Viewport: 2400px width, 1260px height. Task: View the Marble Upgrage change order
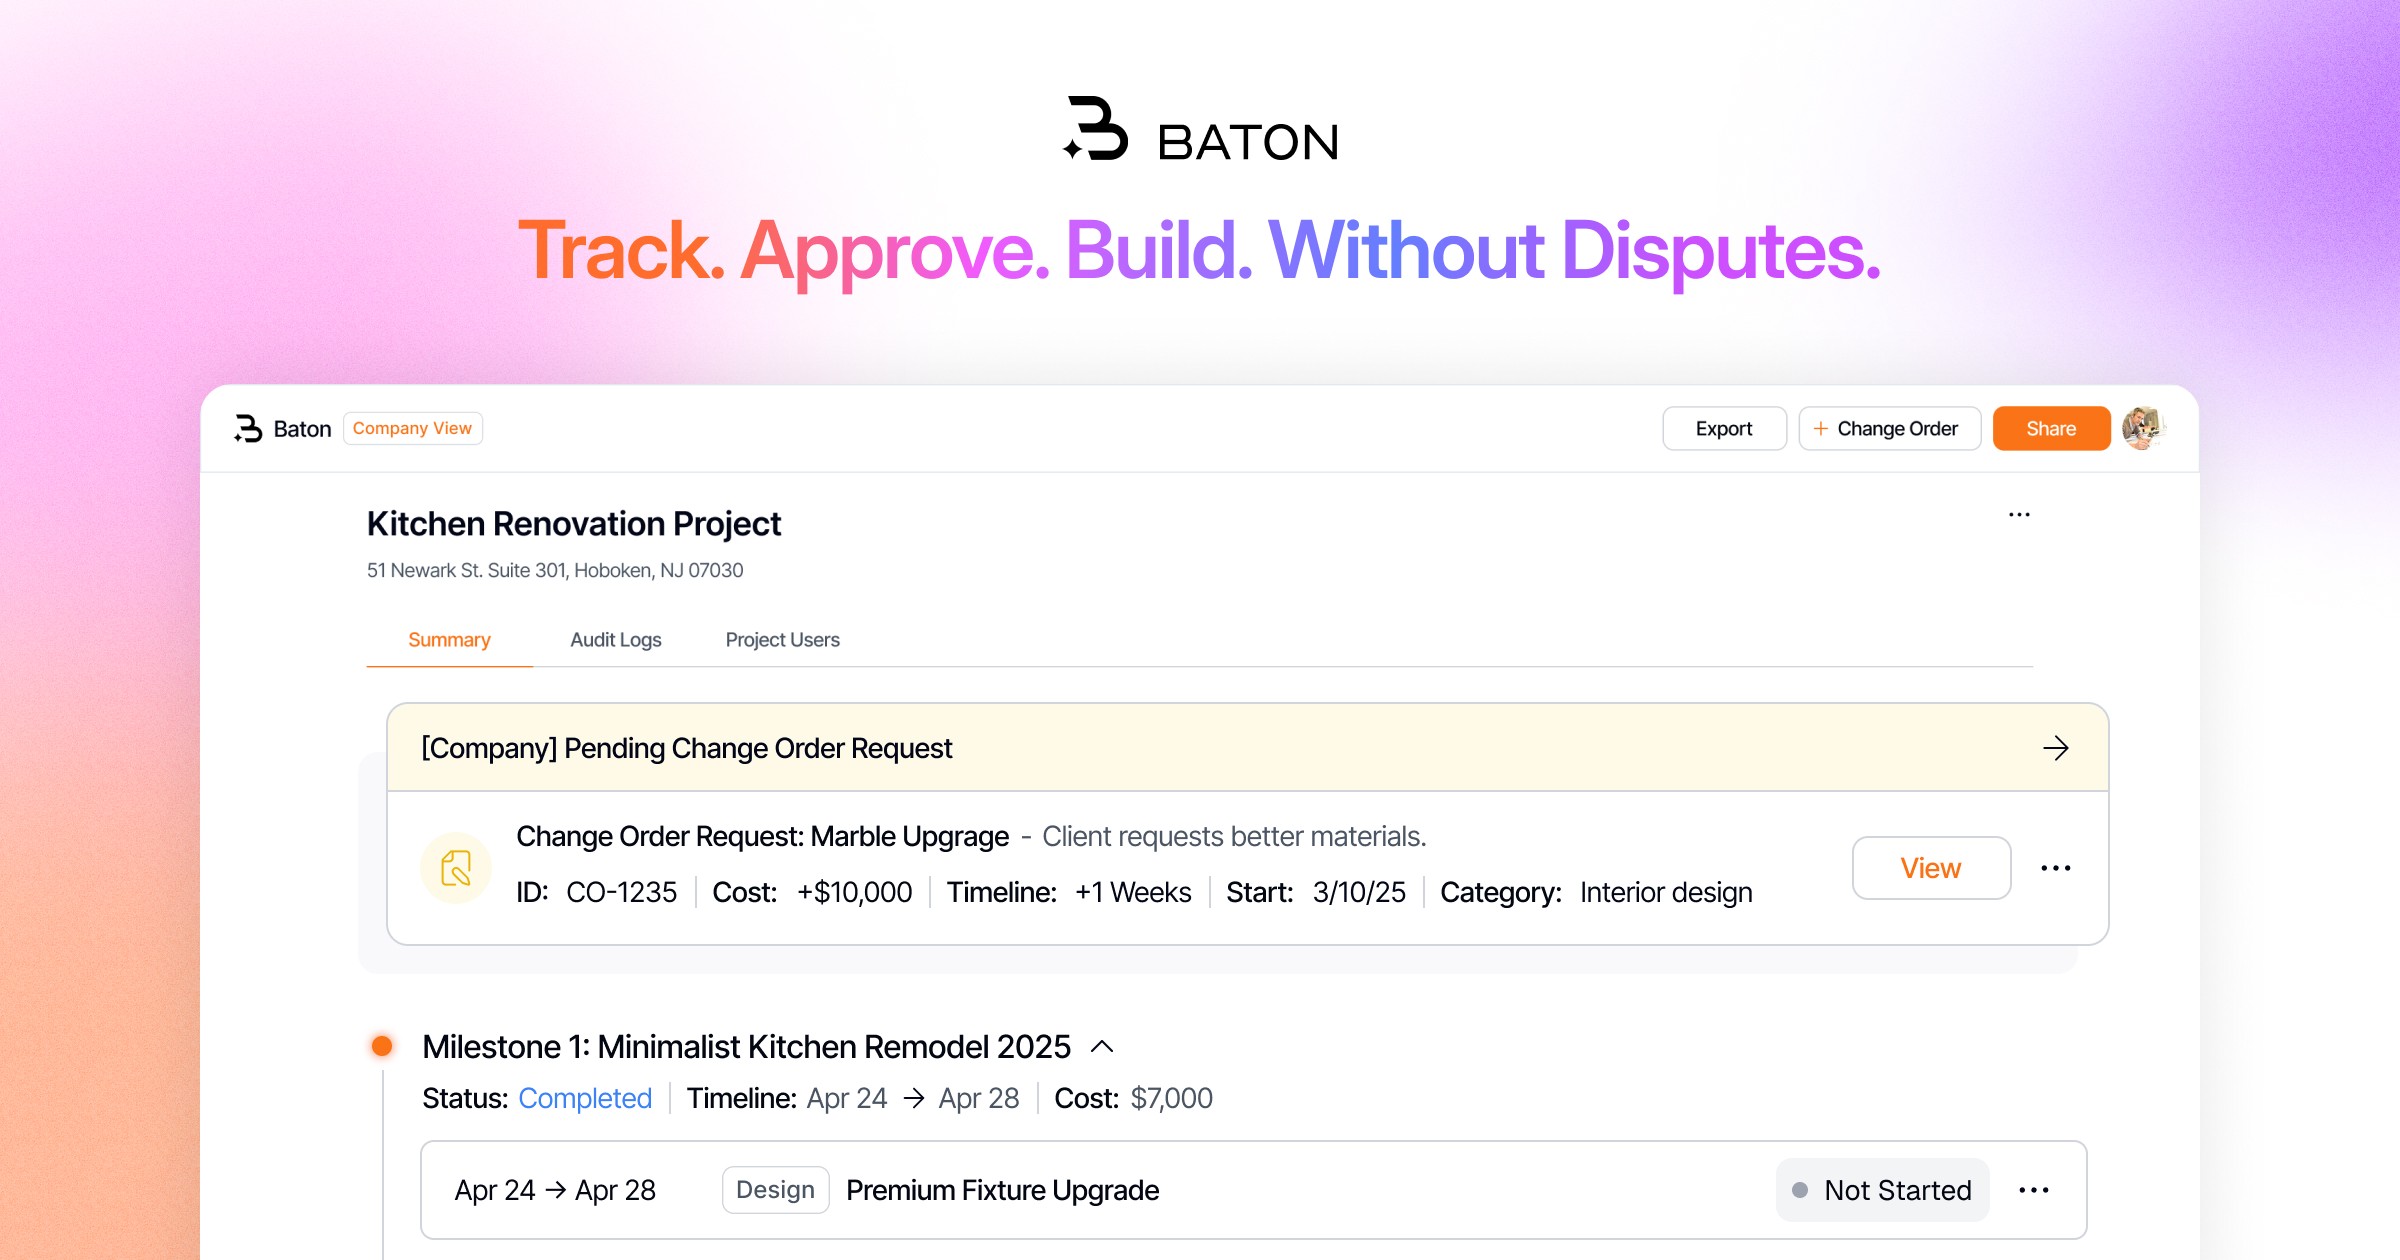pyautogui.click(x=1930, y=868)
